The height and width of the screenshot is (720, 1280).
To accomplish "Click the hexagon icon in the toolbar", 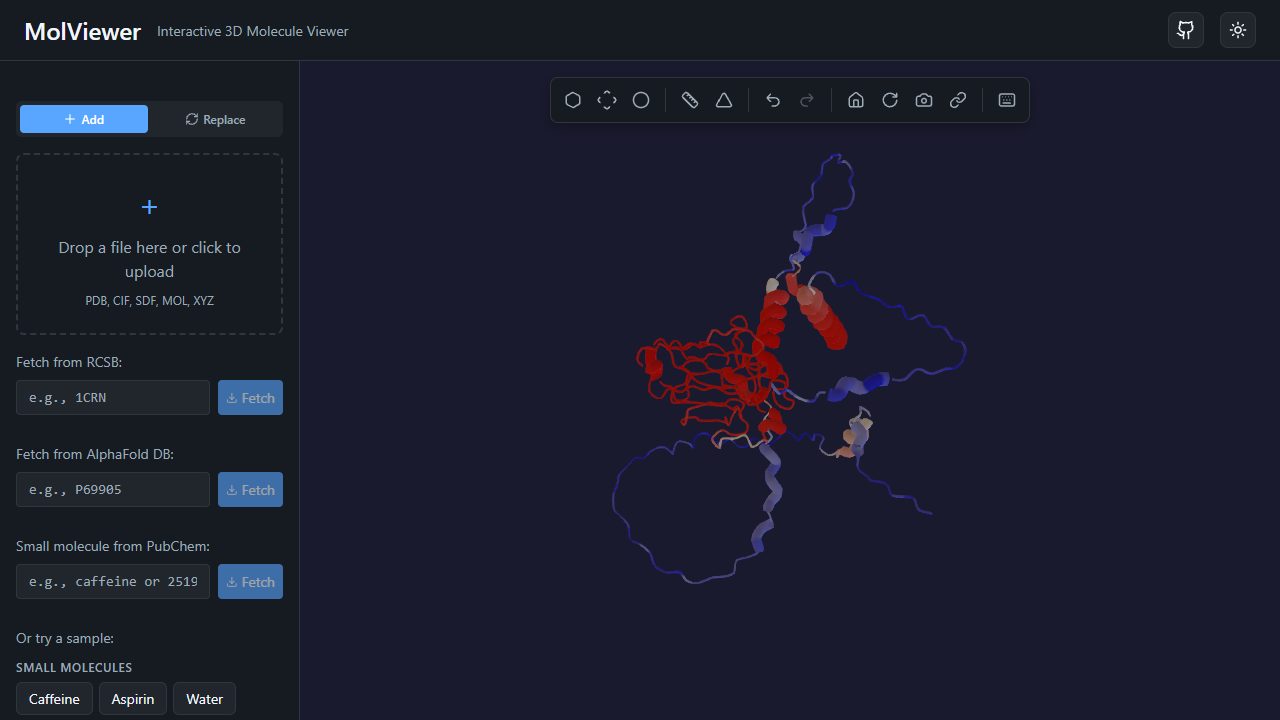I will click(x=573, y=100).
